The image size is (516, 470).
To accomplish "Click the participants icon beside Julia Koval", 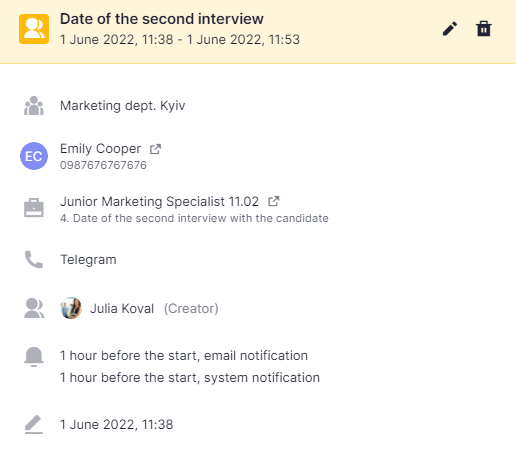I will 34,308.
